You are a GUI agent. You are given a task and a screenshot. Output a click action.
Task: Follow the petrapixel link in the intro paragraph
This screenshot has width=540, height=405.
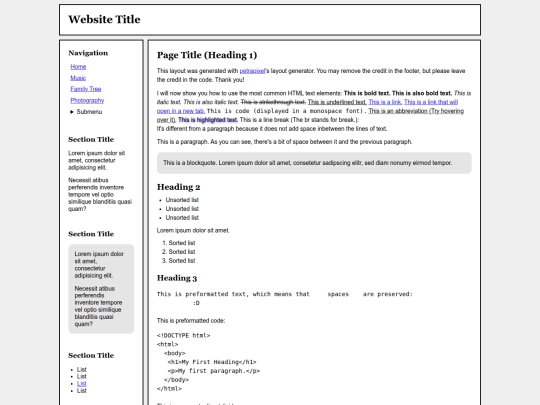[252, 71]
